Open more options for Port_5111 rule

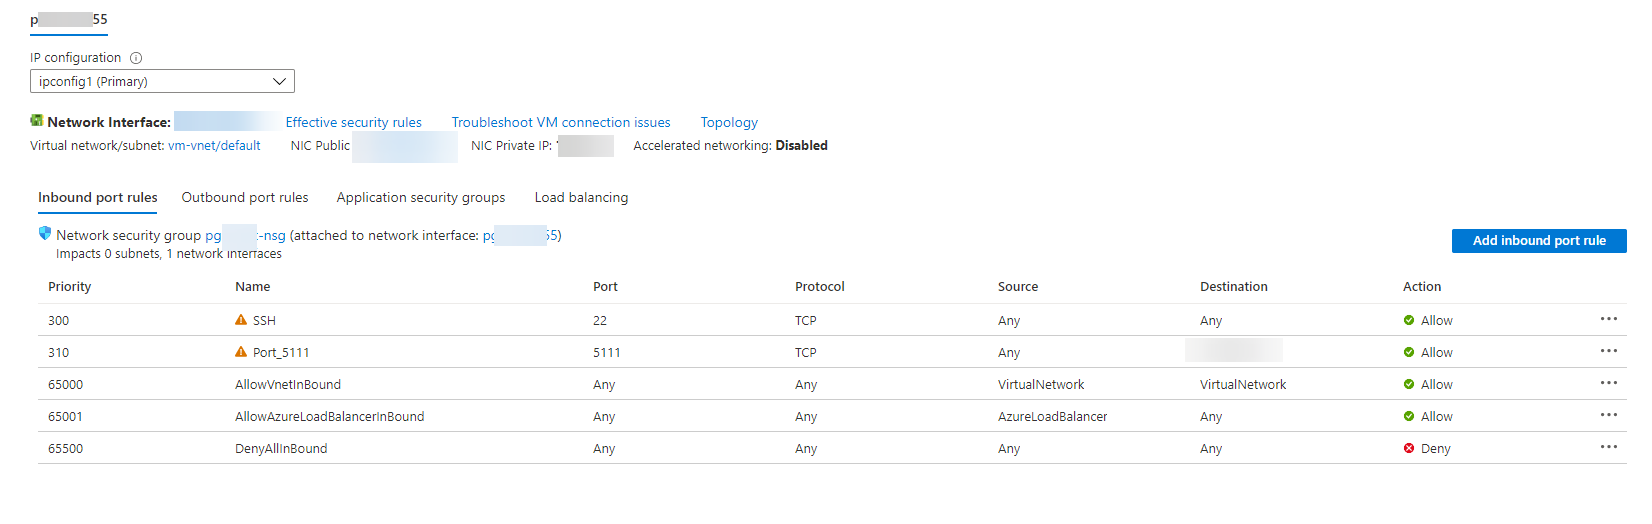(x=1608, y=351)
